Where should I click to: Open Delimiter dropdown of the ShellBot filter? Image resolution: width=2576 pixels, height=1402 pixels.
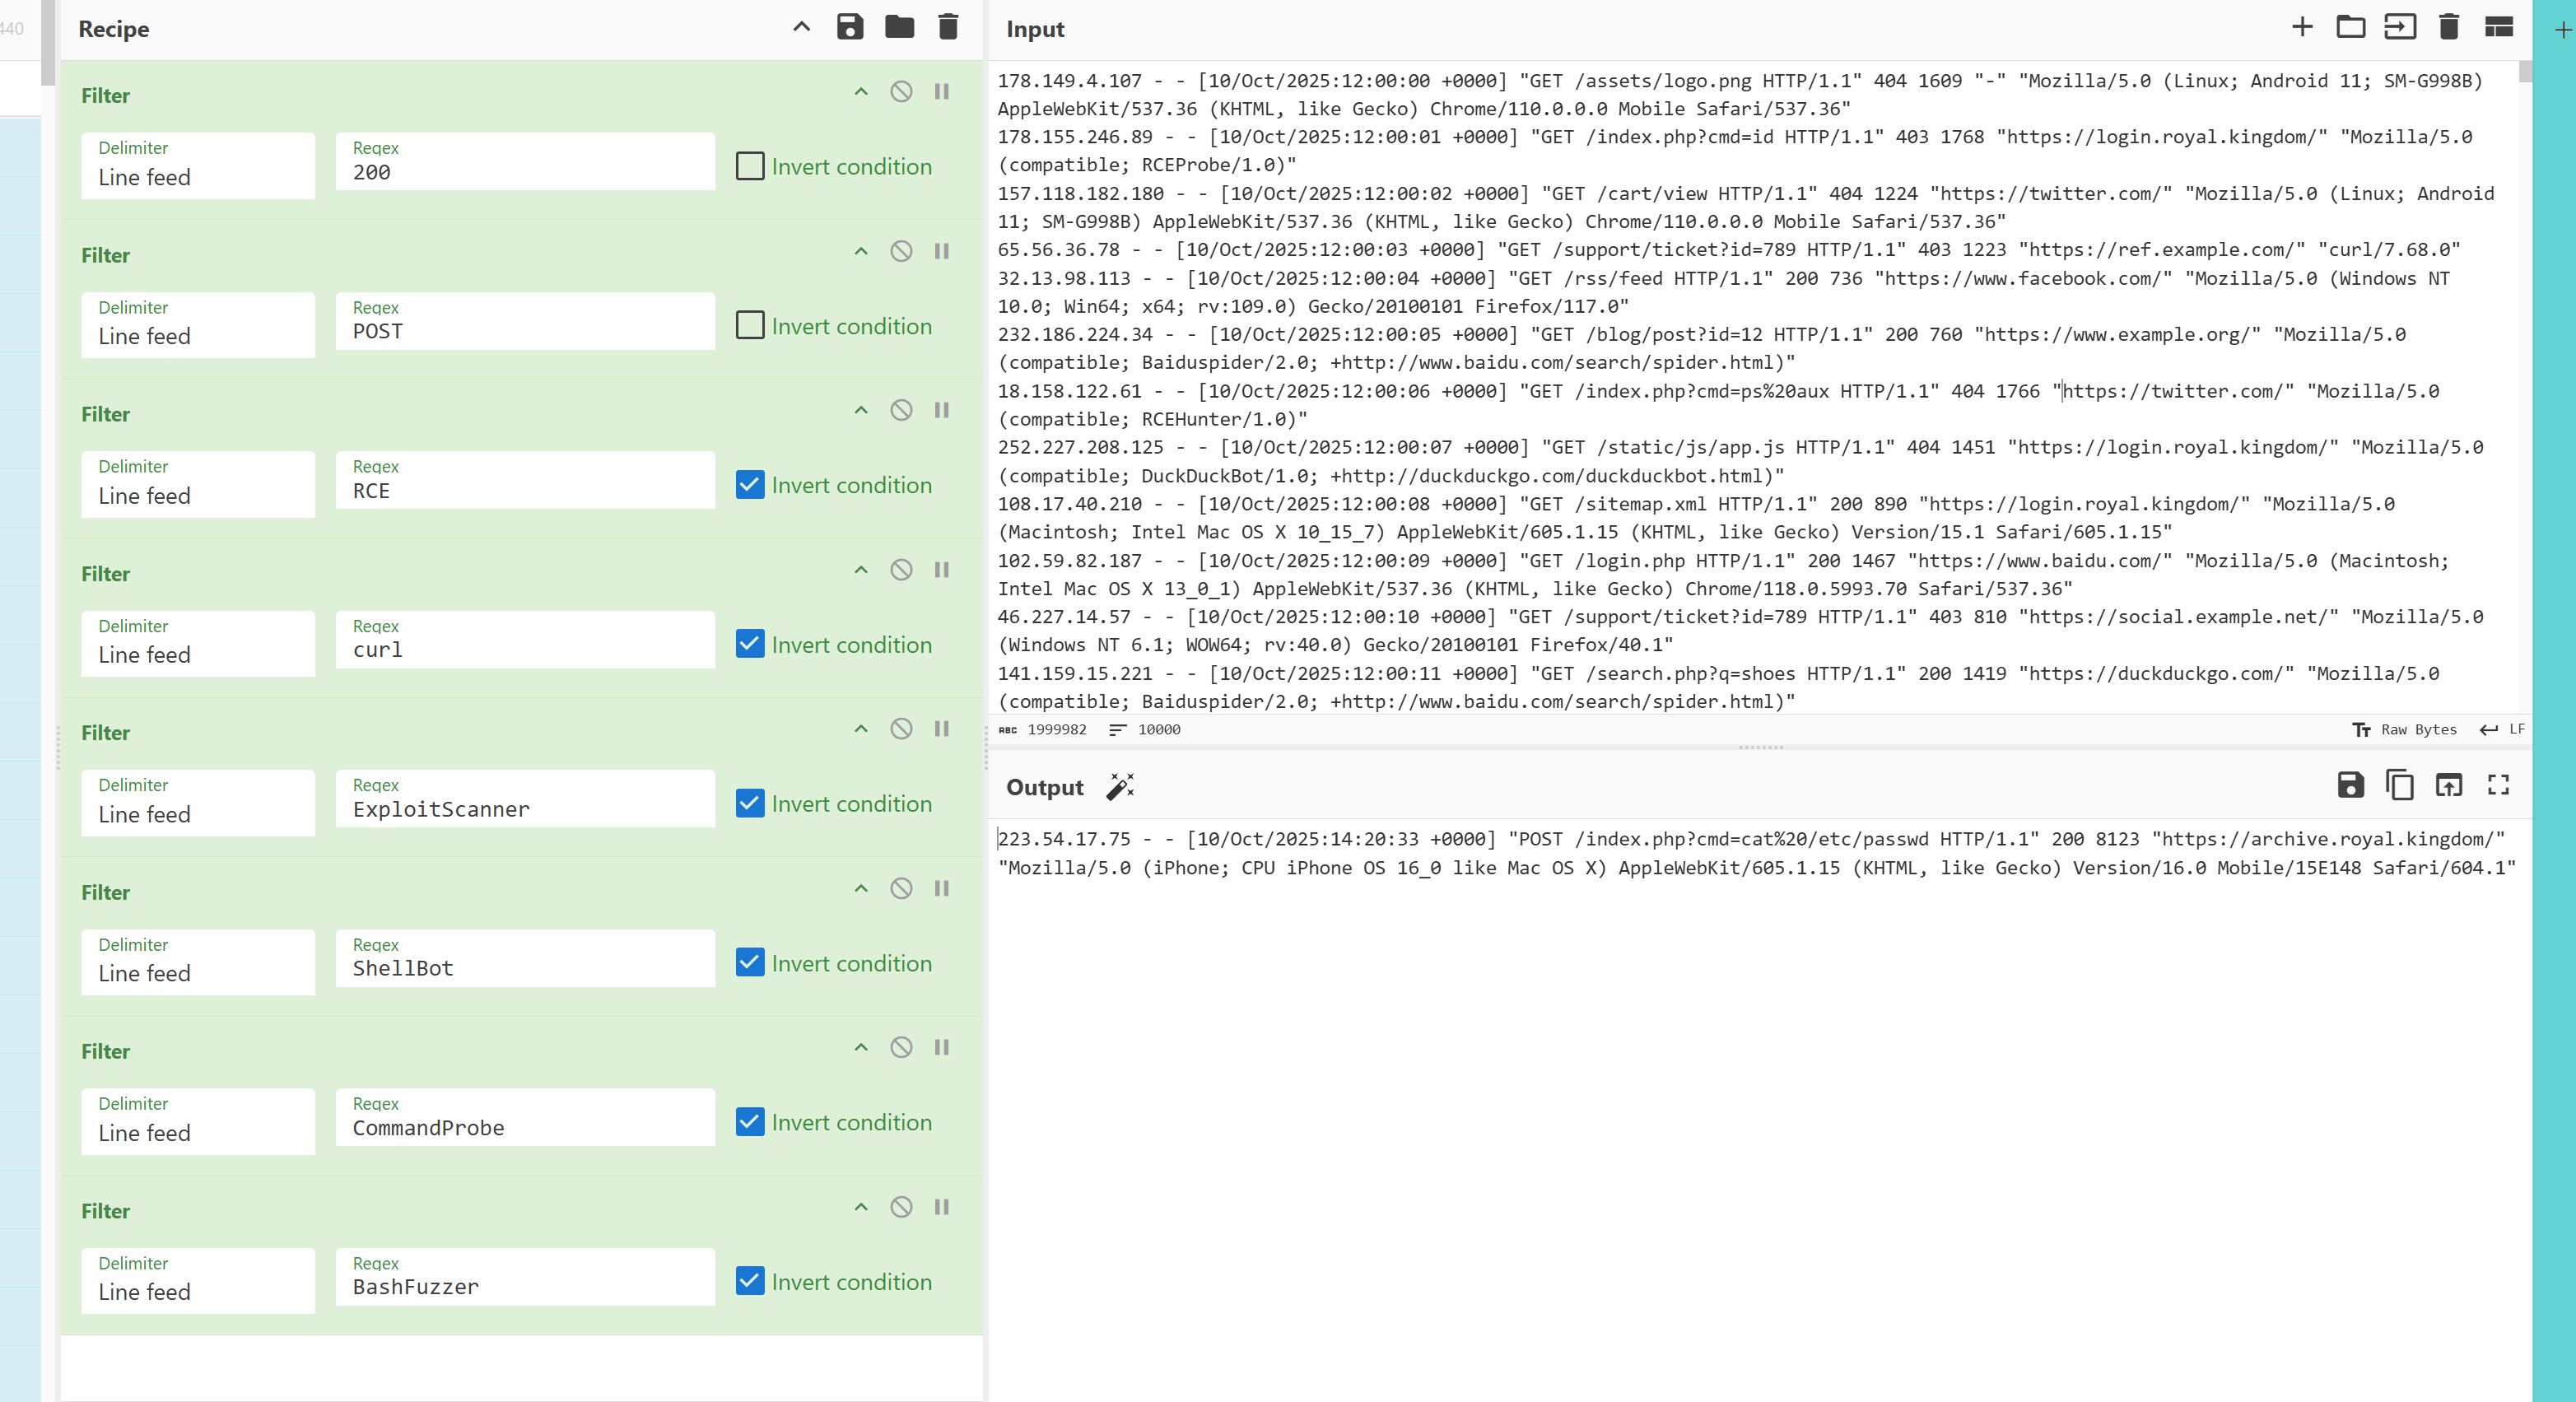[198, 962]
